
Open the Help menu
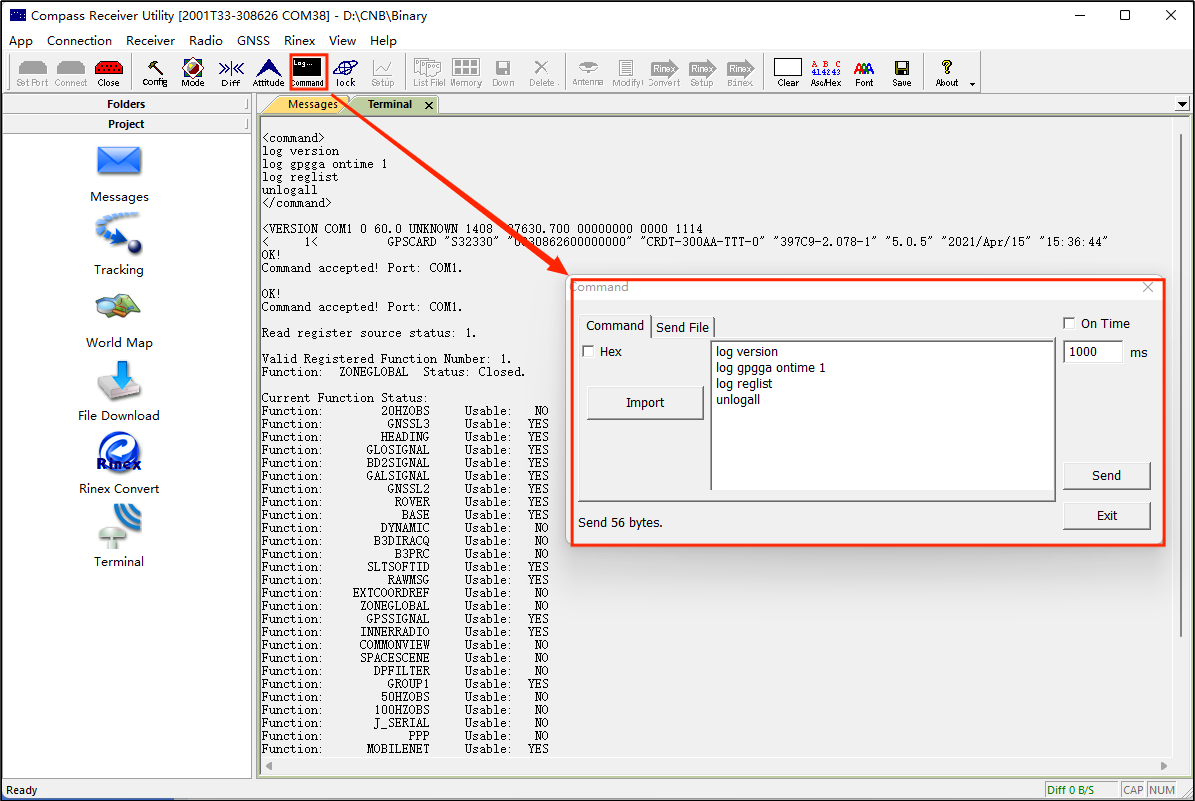point(383,40)
